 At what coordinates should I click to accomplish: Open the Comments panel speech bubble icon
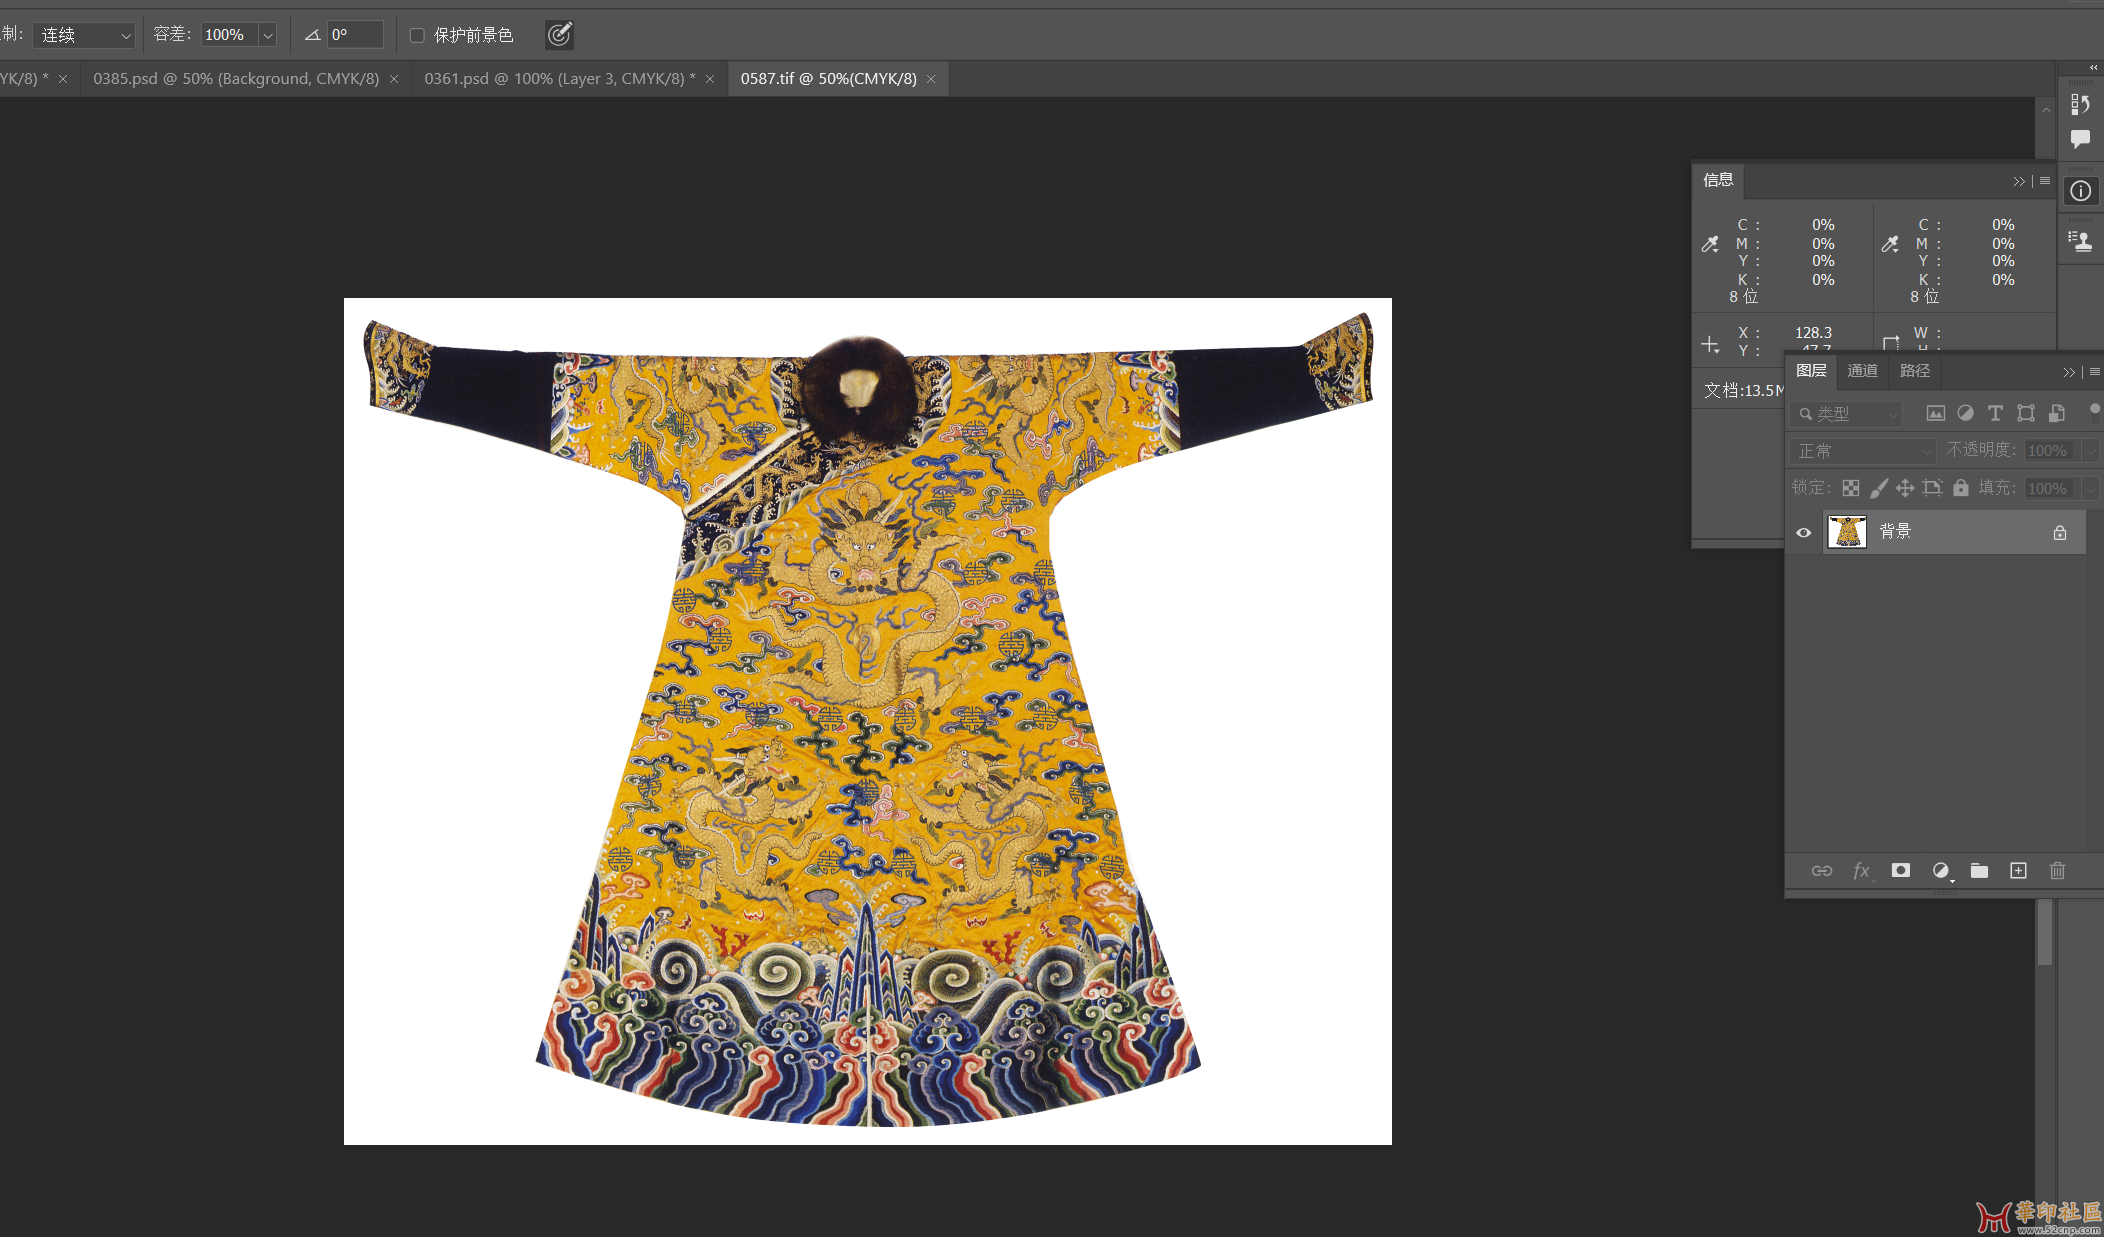2080,139
